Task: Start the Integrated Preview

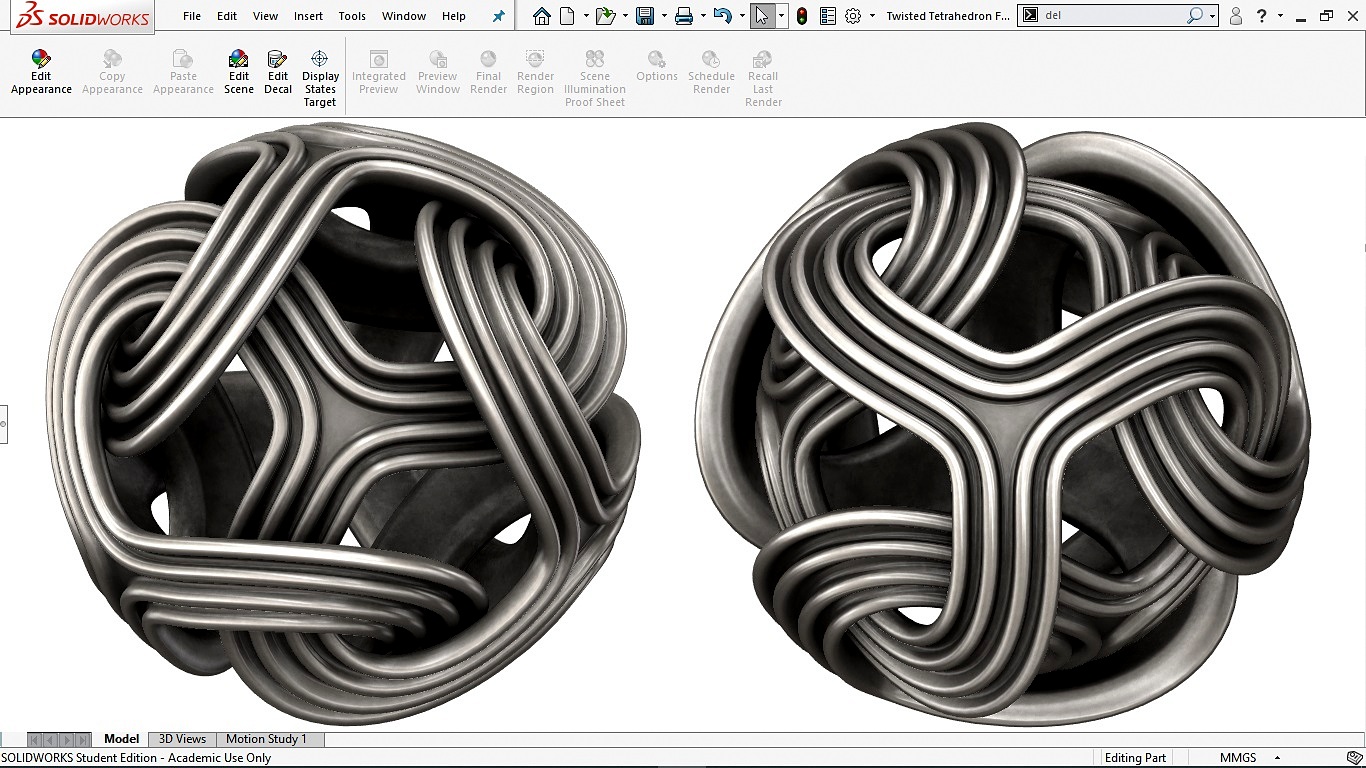Action: (379, 72)
